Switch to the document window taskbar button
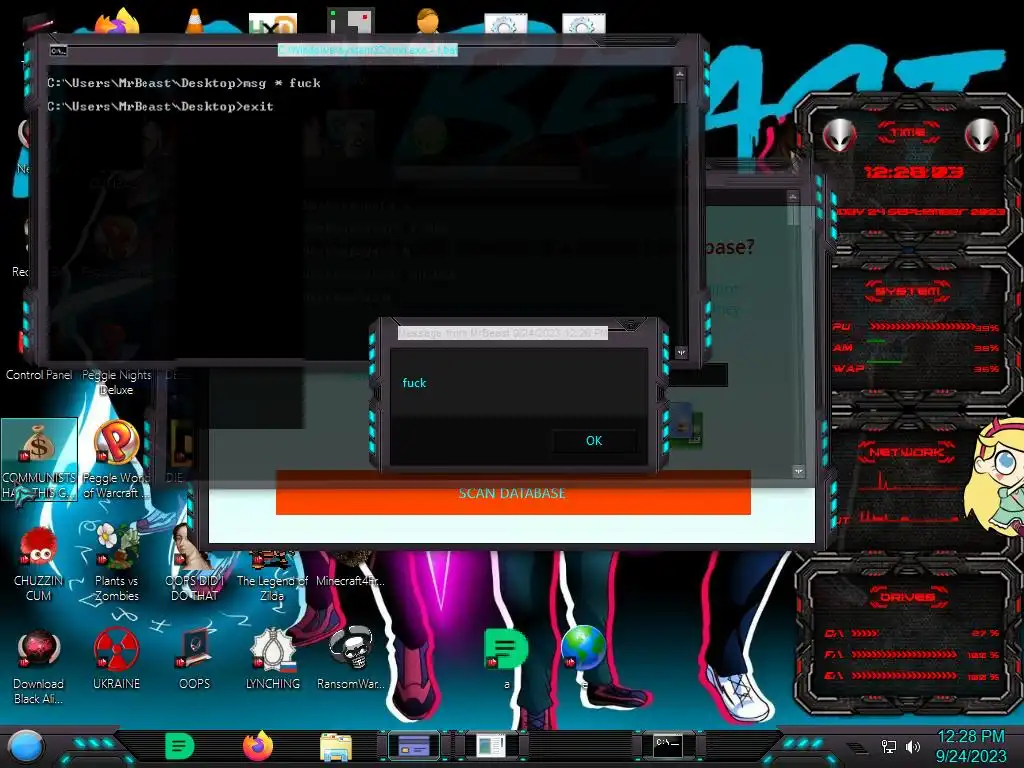This screenshot has height=768, width=1024. 491,745
